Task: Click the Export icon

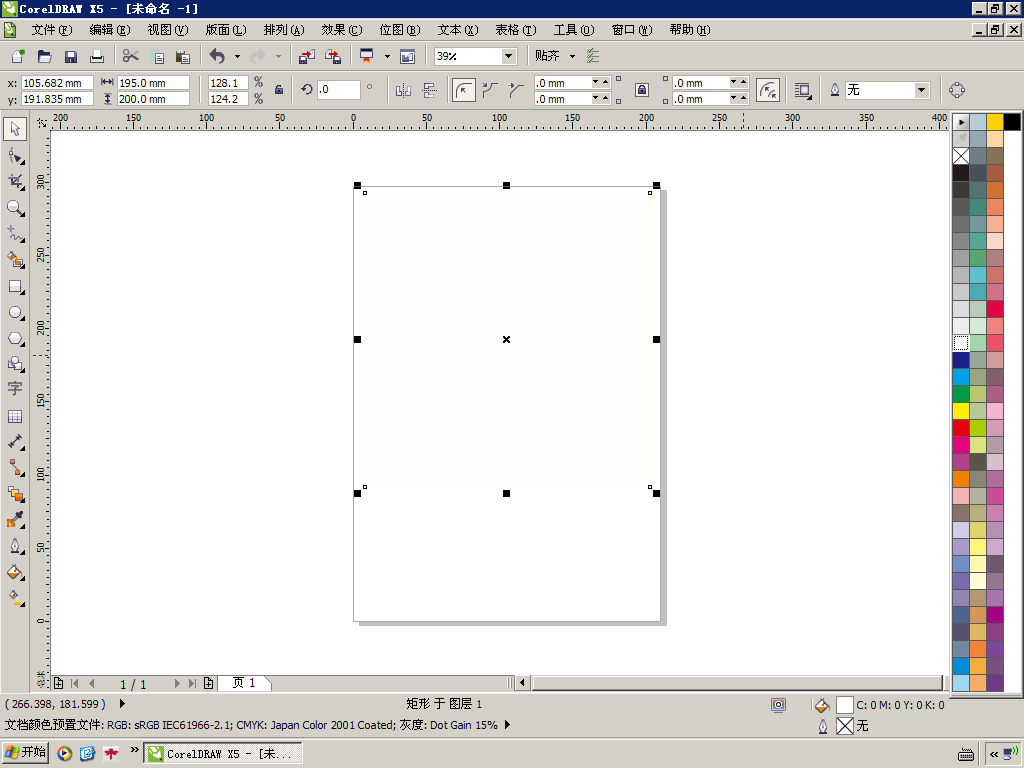Action: (333, 56)
